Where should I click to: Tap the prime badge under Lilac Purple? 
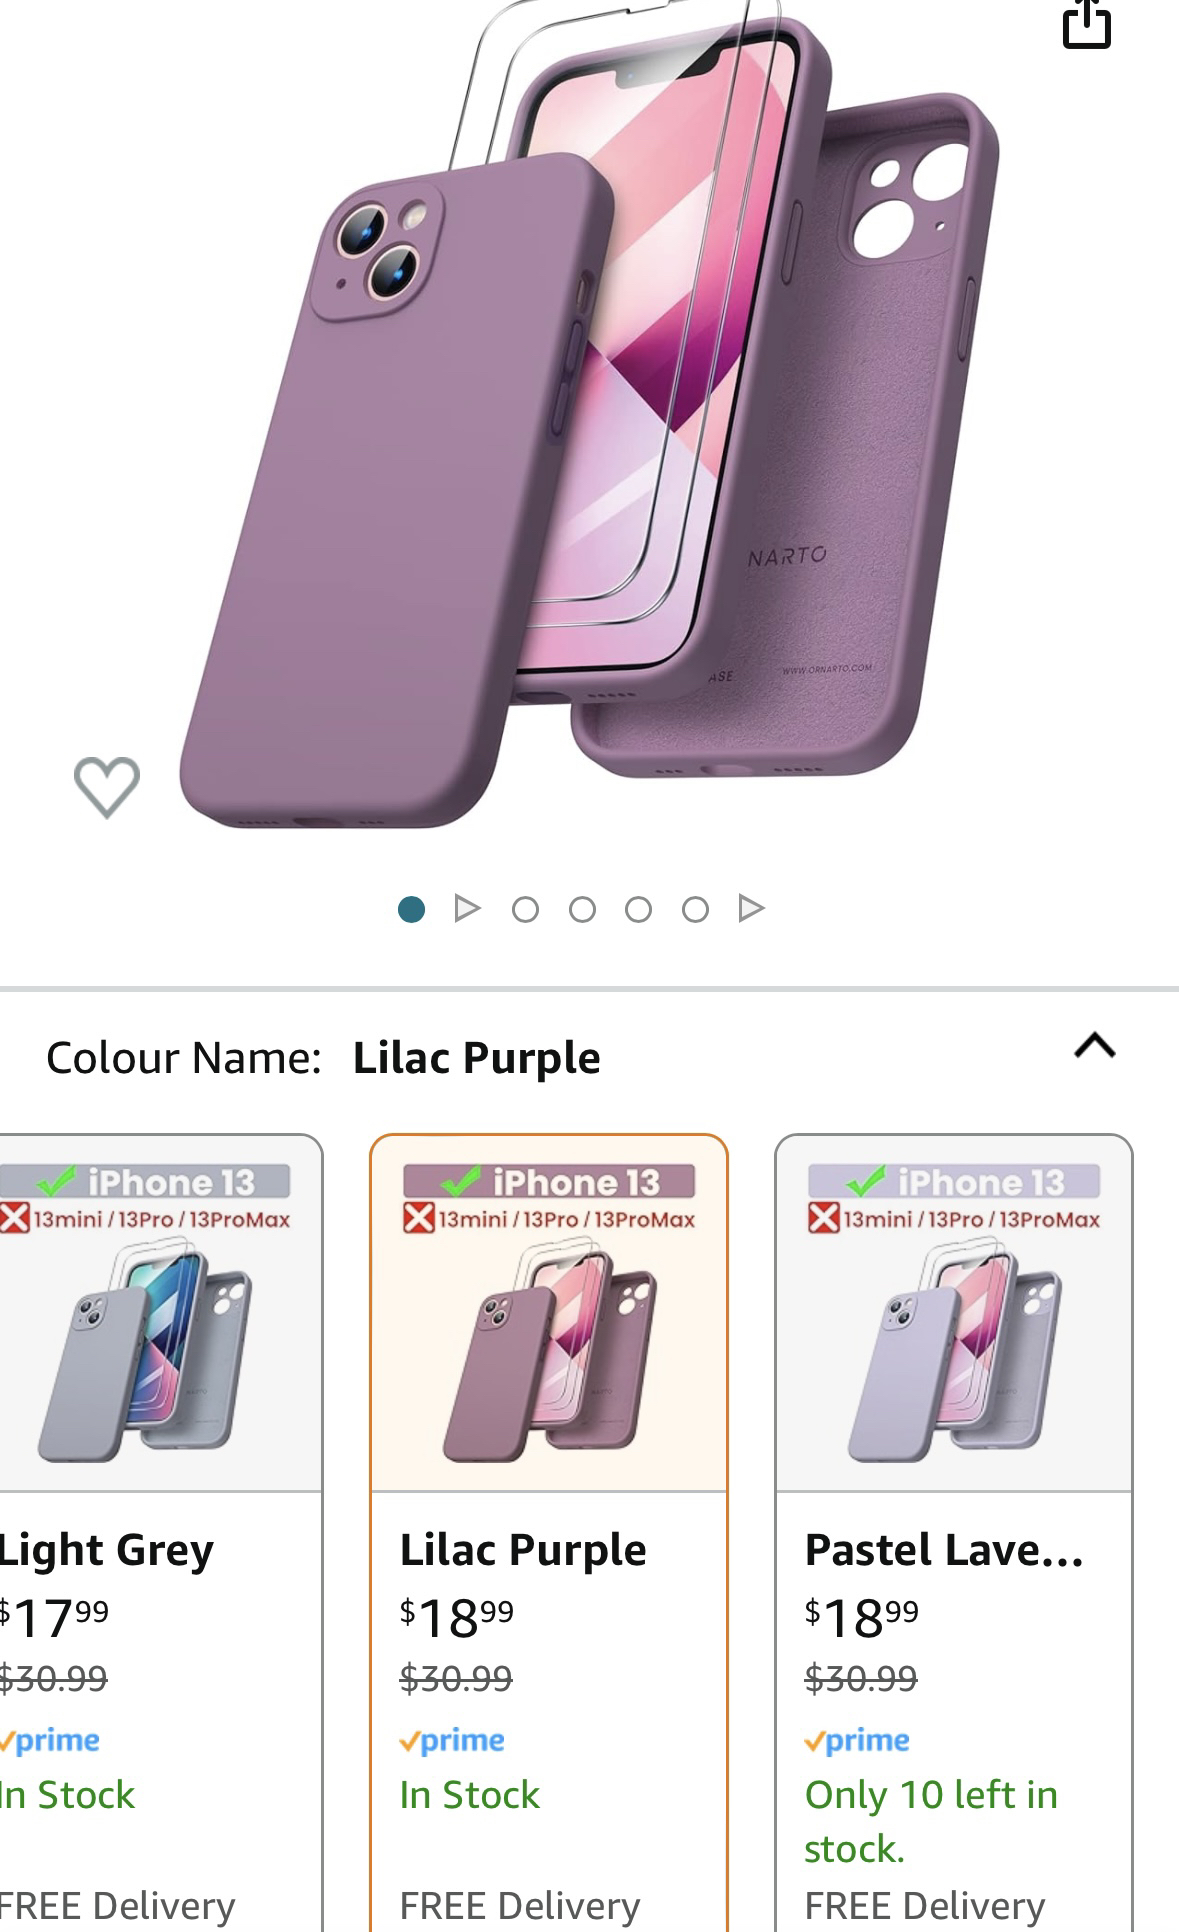pyautogui.click(x=452, y=1741)
